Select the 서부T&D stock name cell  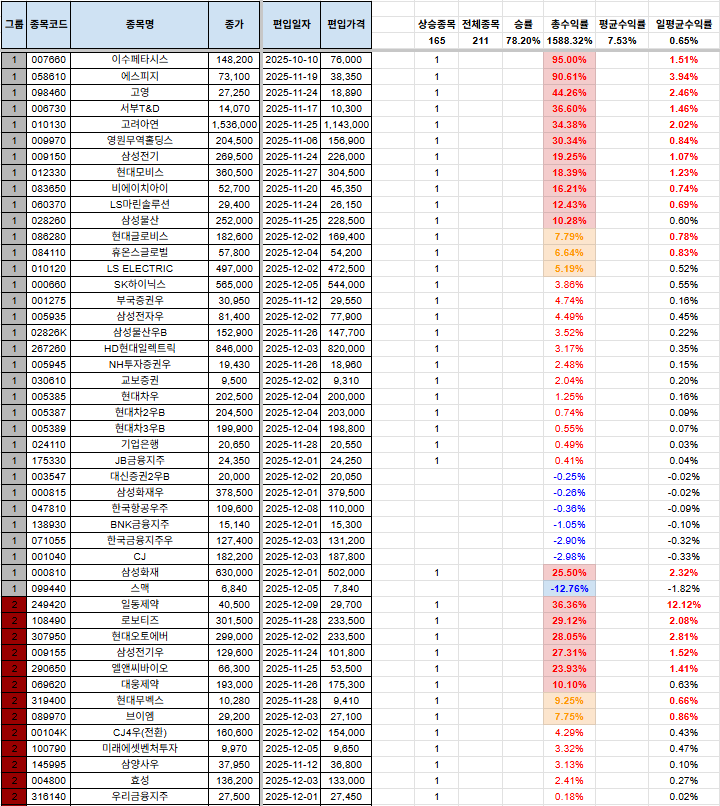(139, 108)
